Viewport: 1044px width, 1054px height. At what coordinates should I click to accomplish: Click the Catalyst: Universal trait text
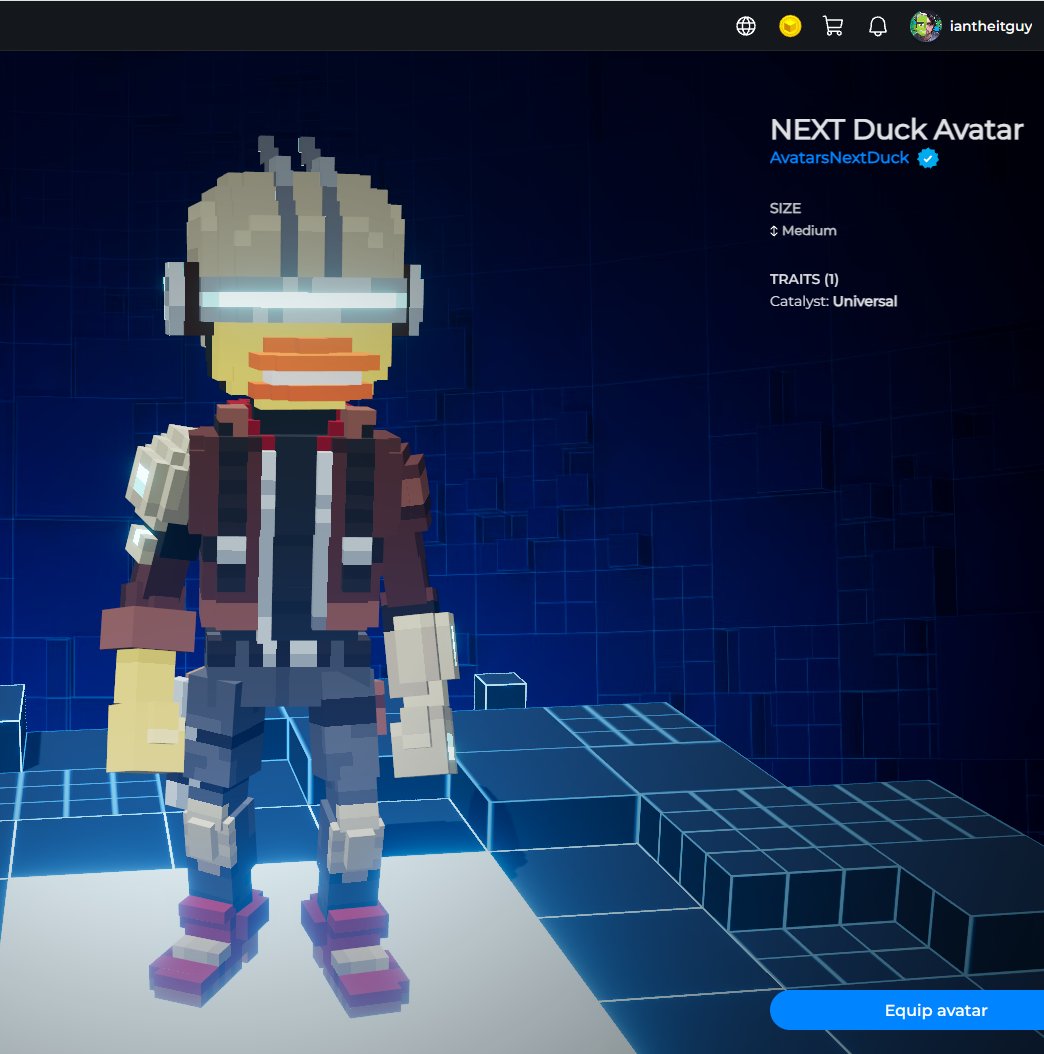[834, 301]
